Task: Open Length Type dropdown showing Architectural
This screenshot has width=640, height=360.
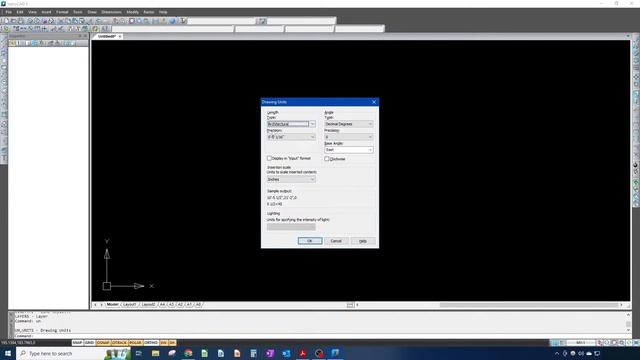Action: click(x=291, y=124)
